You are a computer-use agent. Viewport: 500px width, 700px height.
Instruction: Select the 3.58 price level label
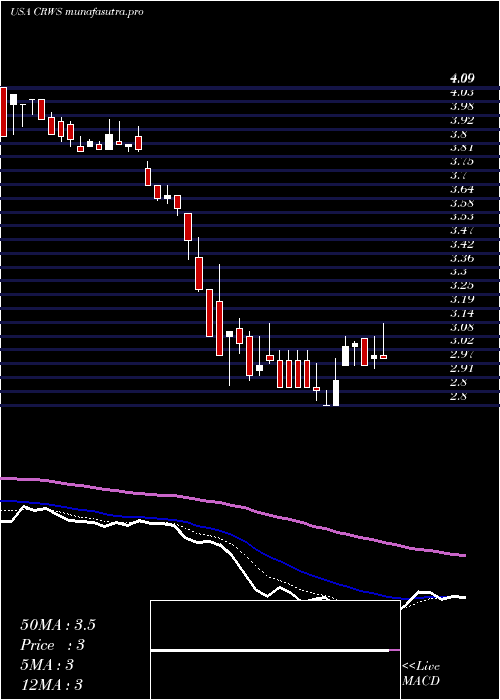pos(462,203)
